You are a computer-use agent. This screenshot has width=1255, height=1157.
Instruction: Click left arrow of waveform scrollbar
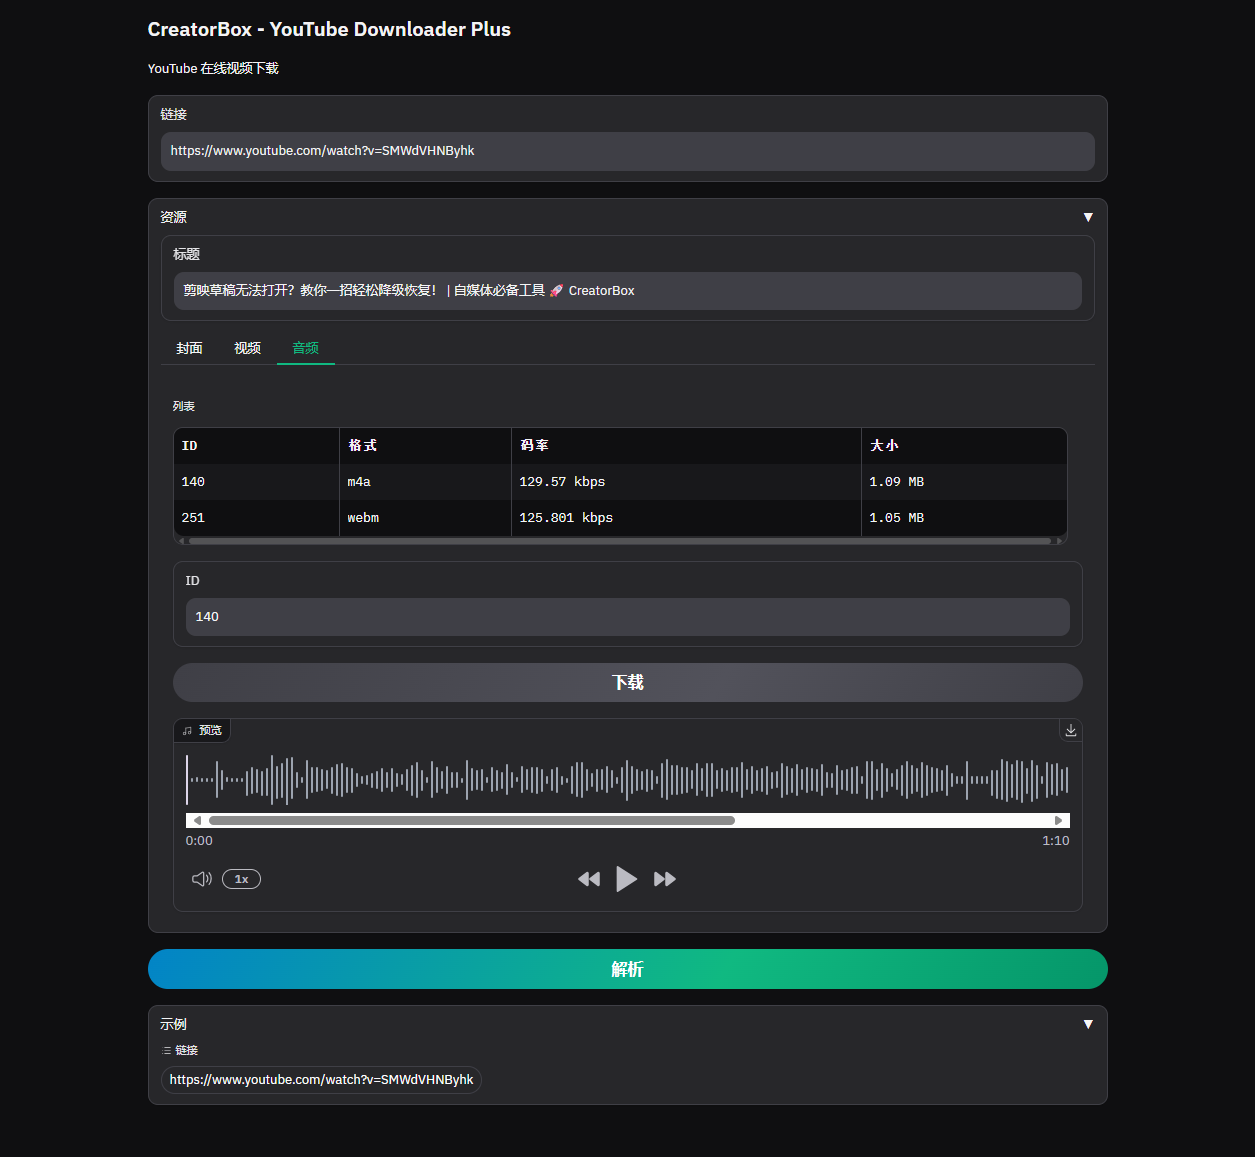pyautogui.click(x=197, y=820)
